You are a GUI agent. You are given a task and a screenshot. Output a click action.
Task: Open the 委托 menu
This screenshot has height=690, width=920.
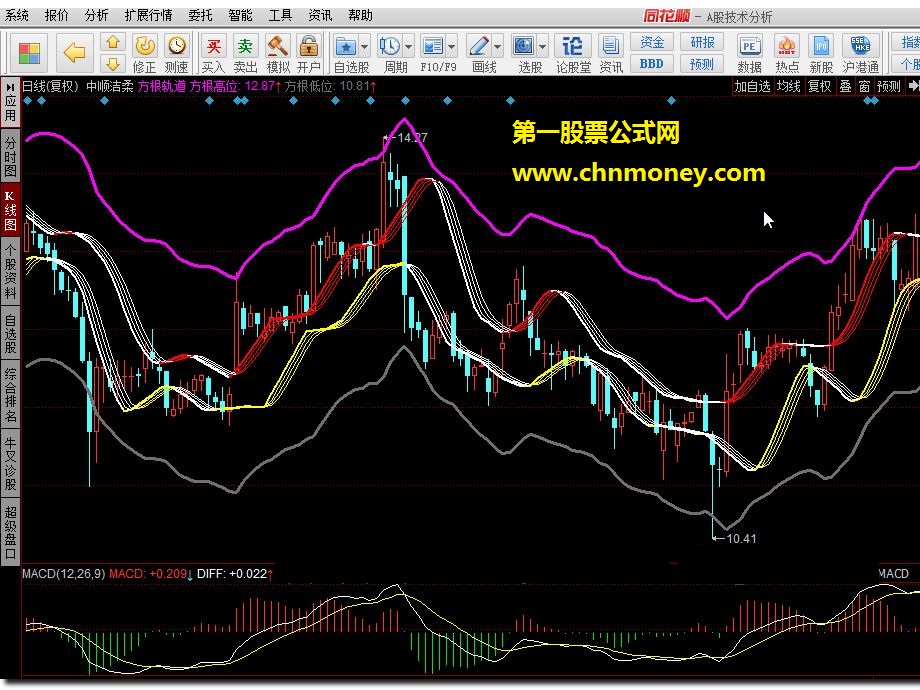[x=200, y=15]
